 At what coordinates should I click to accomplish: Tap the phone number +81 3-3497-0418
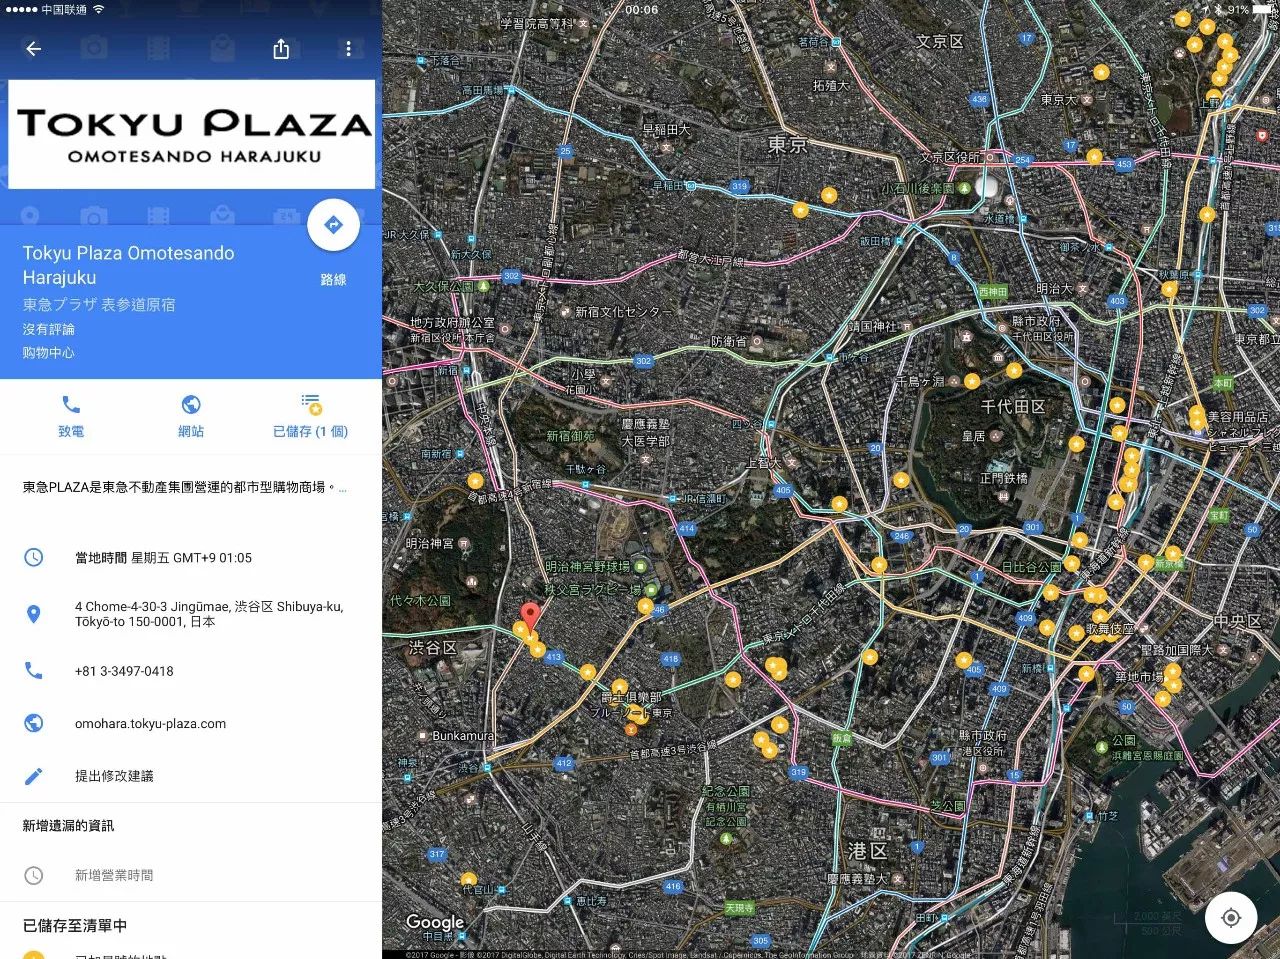coord(124,671)
